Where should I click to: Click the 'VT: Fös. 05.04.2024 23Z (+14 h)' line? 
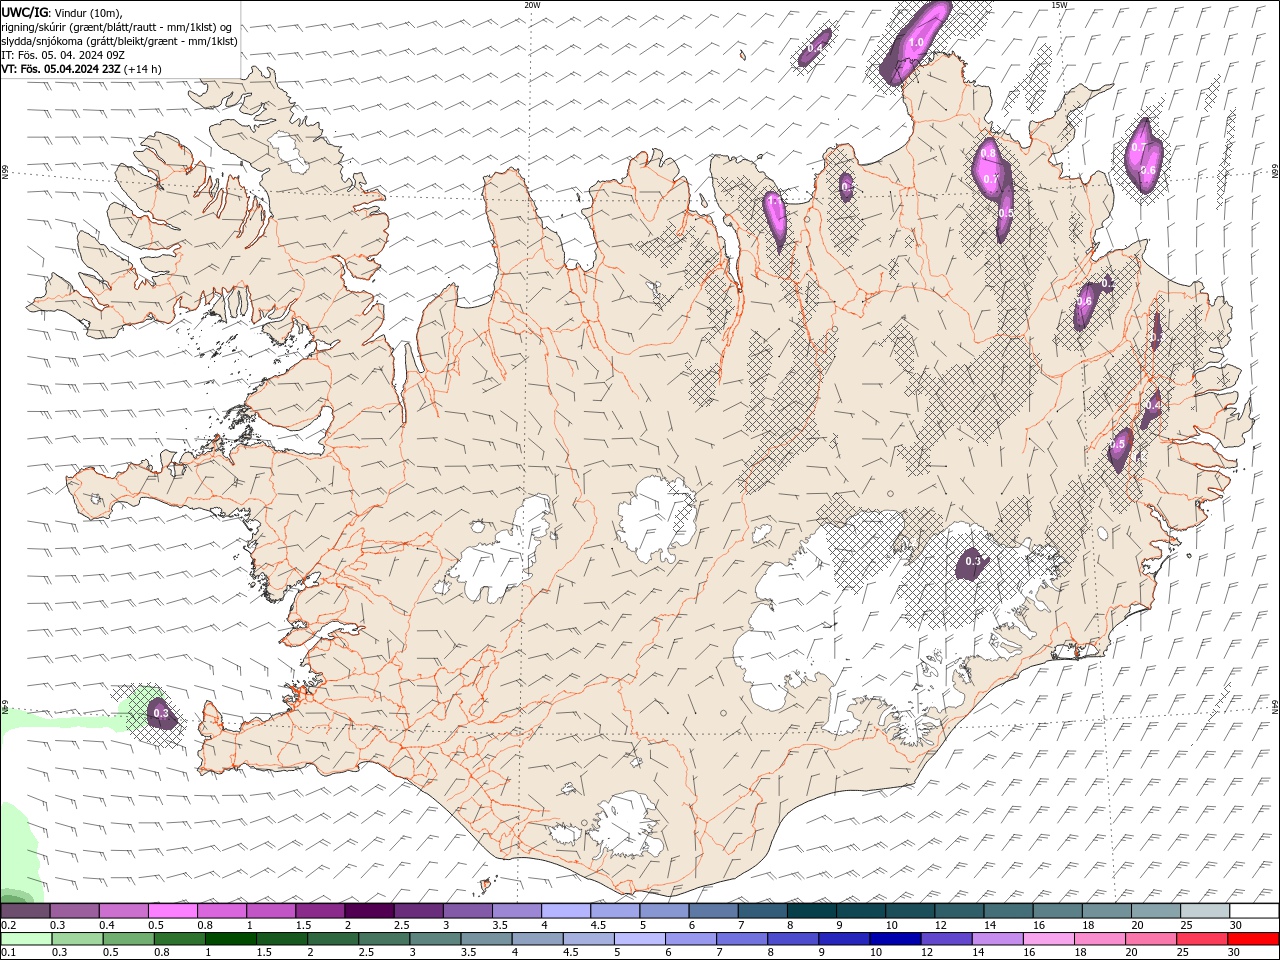[x=81, y=69]
